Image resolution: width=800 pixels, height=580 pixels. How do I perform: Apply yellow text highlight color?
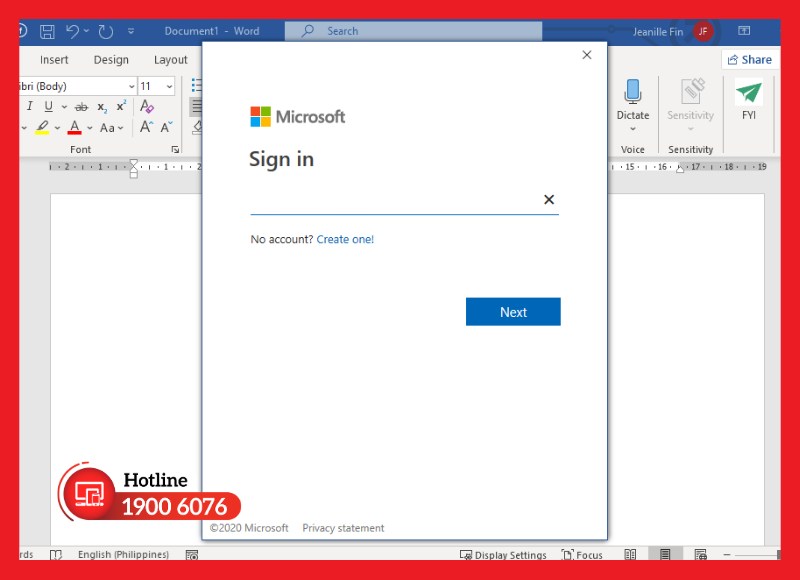[x=42, y=127]
